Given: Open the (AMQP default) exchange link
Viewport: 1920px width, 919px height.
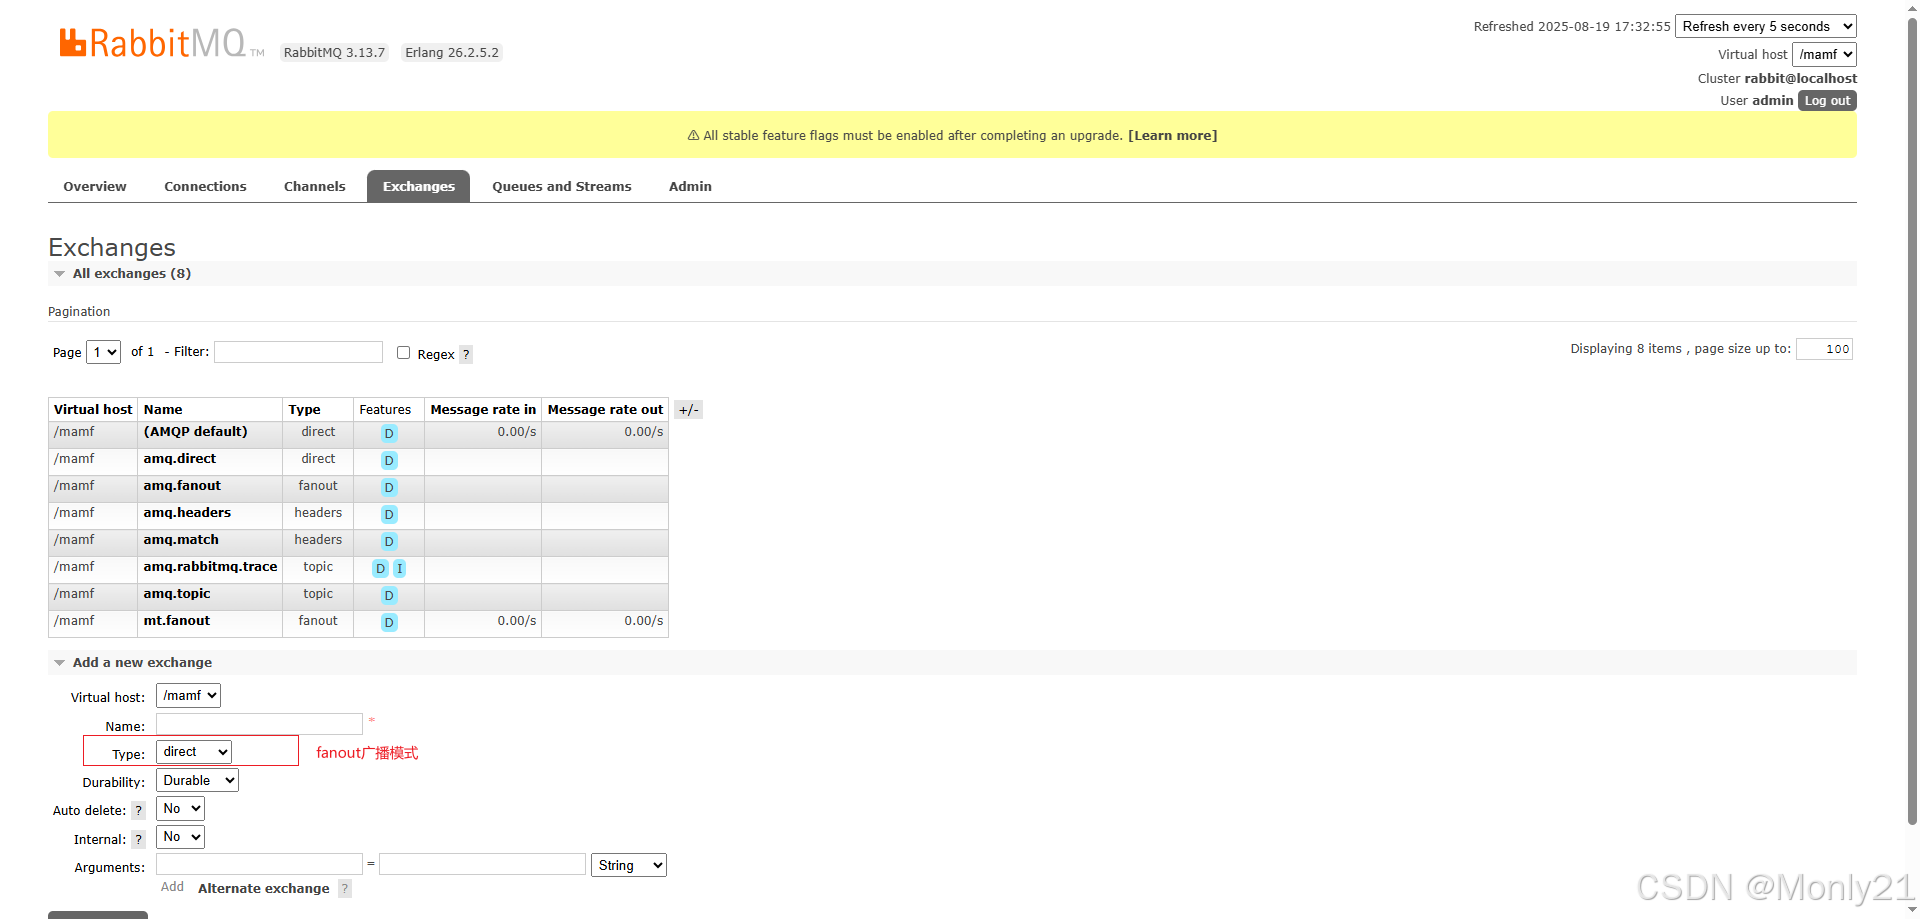Looking at the screenshot, I should pyautogui.click(x=195, y=432).
